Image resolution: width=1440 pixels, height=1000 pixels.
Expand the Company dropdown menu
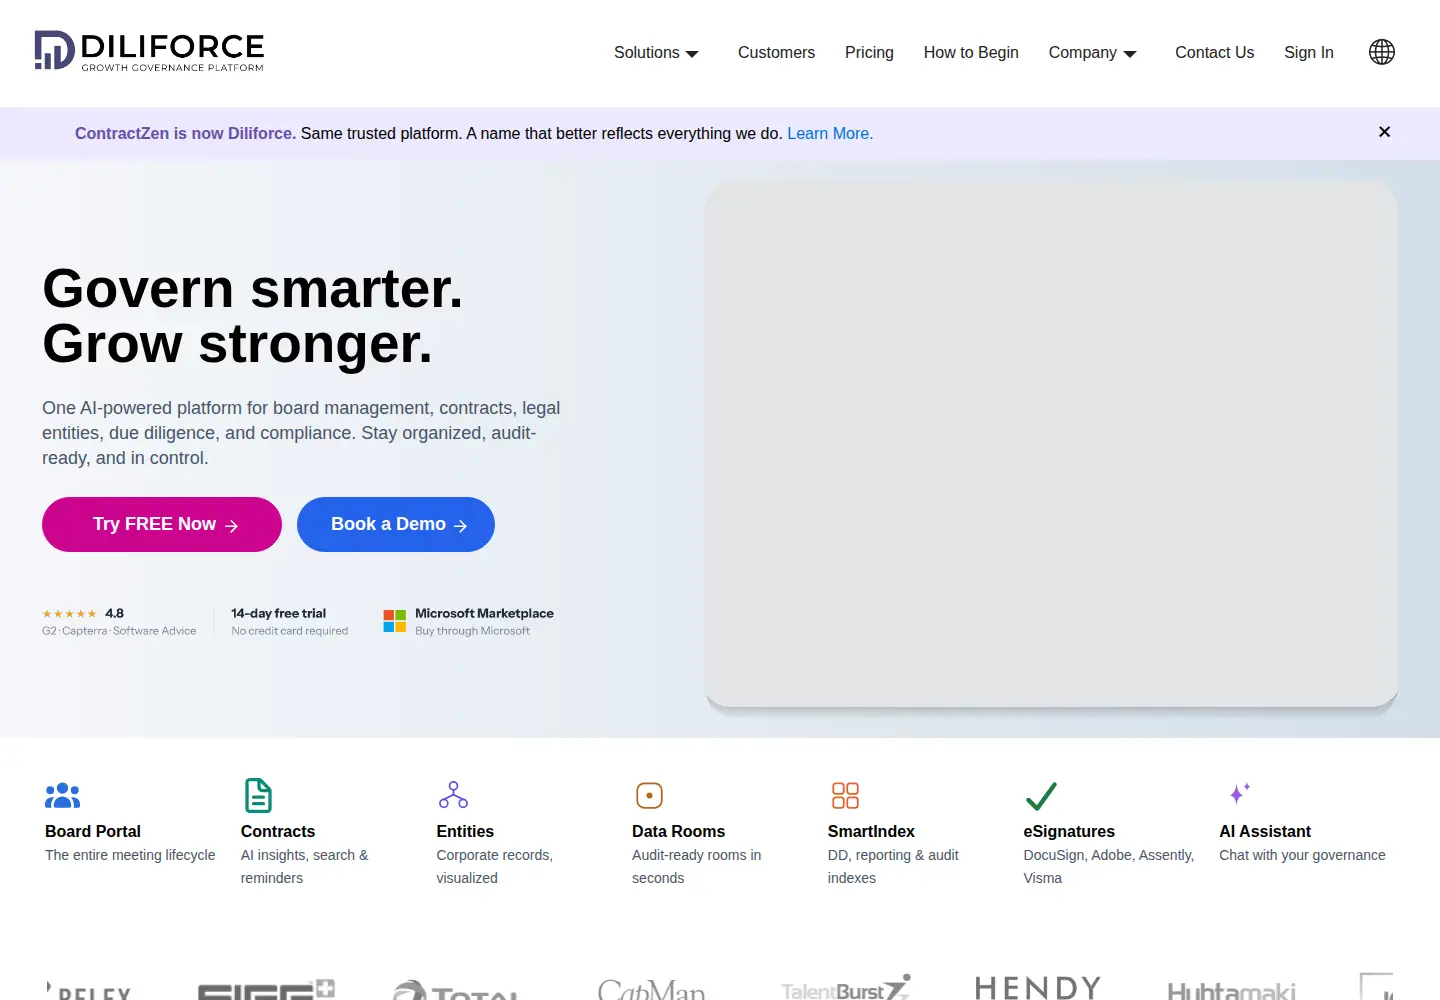[x=1092, y=53]
